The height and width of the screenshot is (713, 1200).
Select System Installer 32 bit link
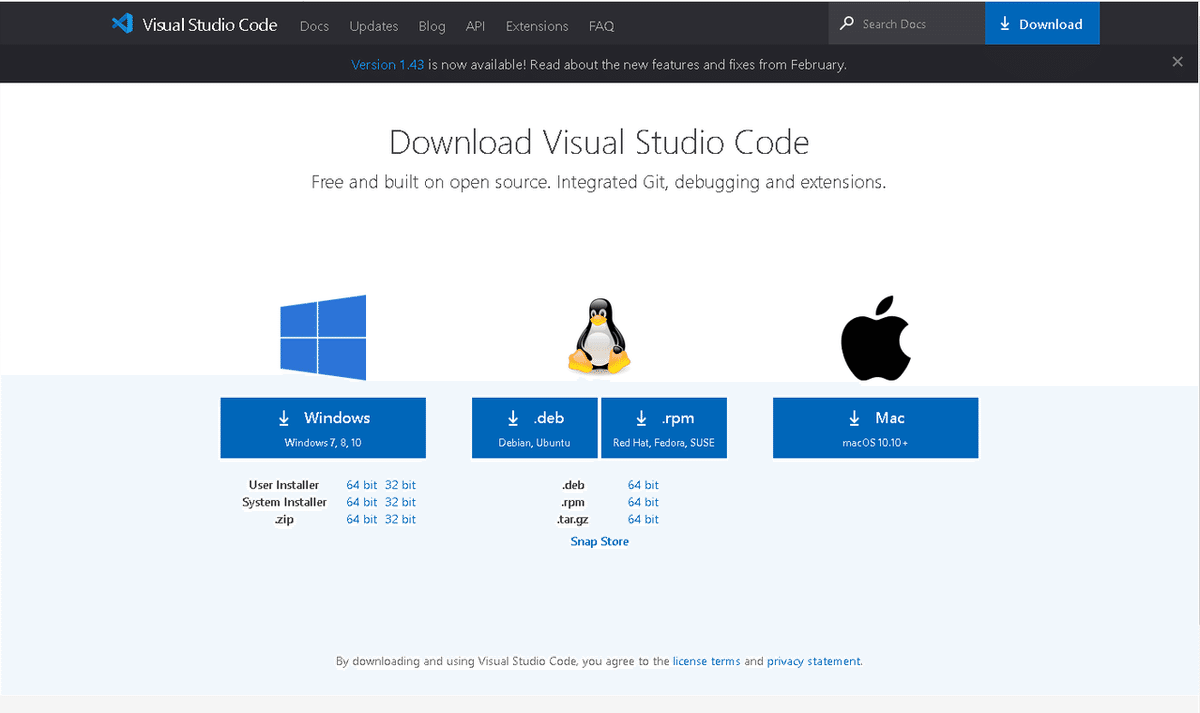400,502
